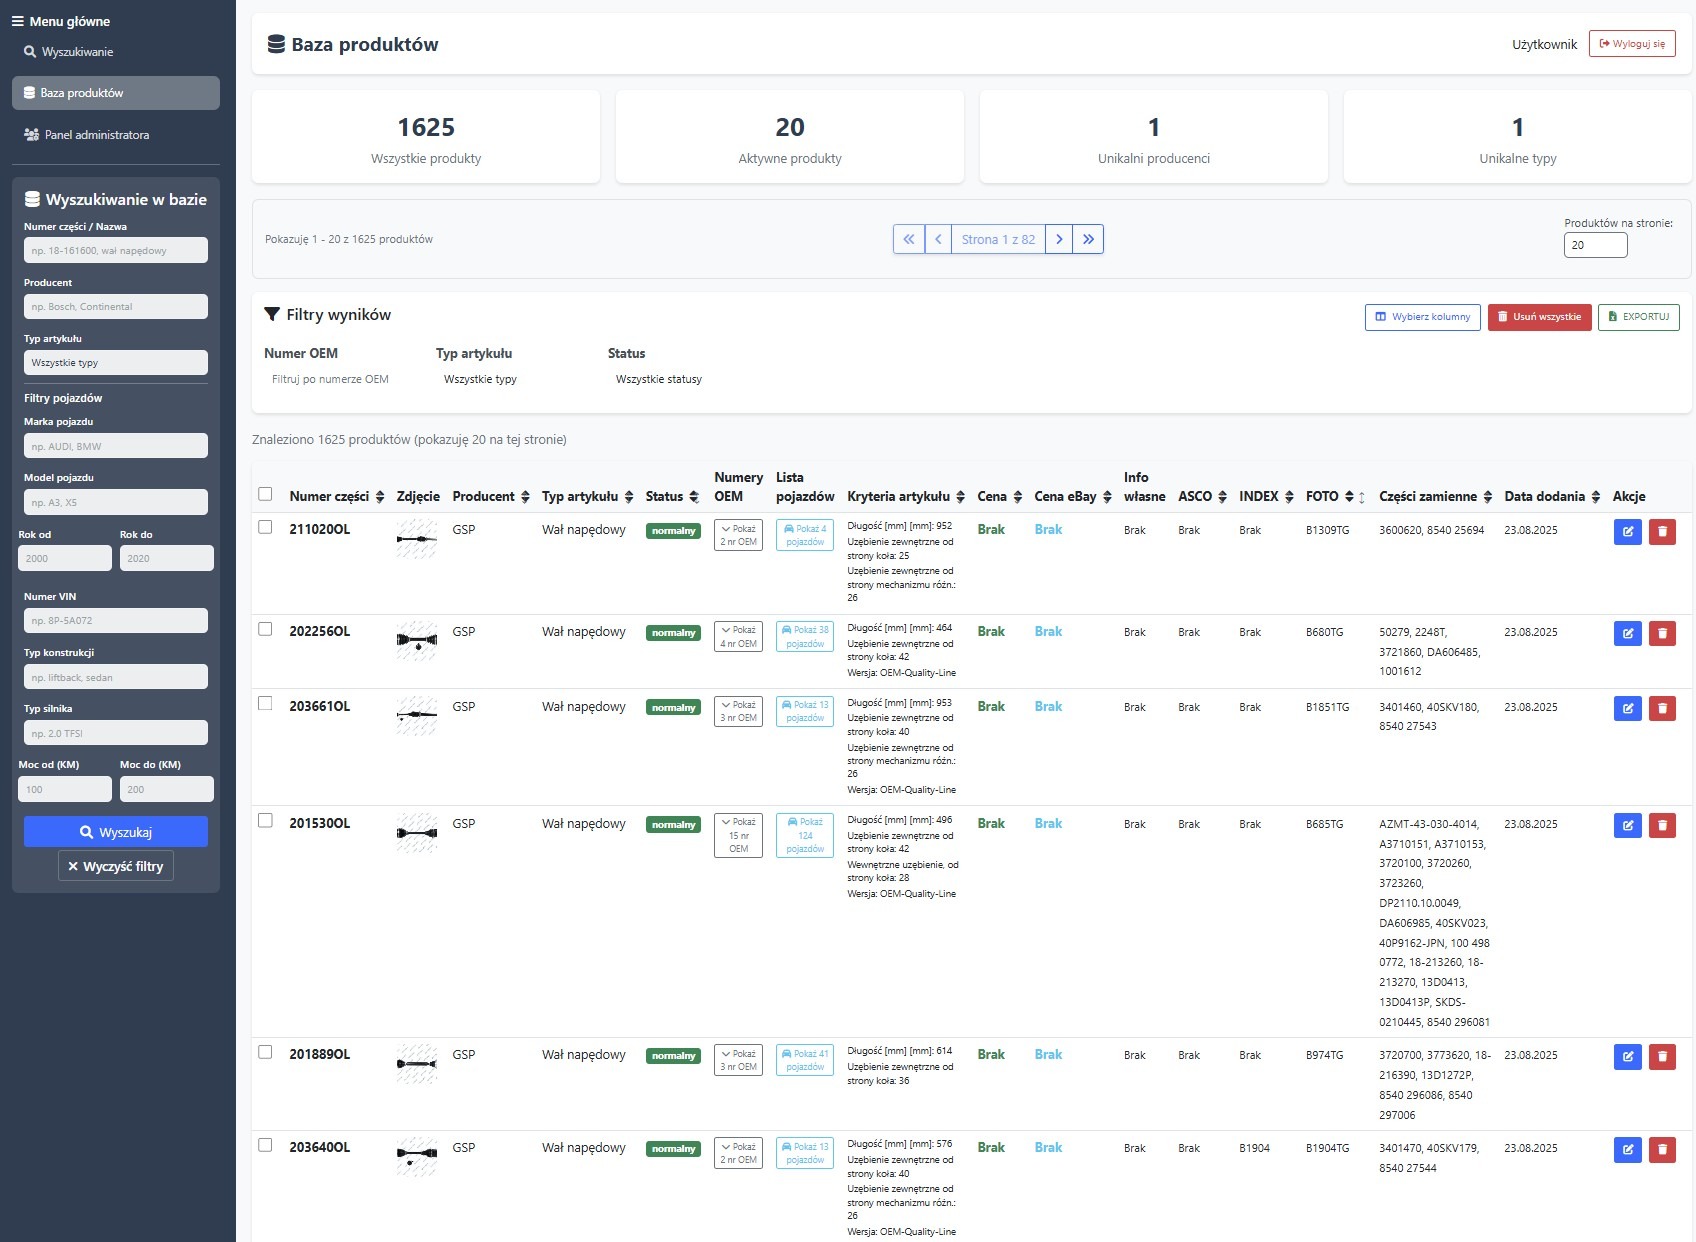Screen dimensions: 1696x1242
Task: Select the row checkbox for 203661OL
Action: click(x=265, y=704)
